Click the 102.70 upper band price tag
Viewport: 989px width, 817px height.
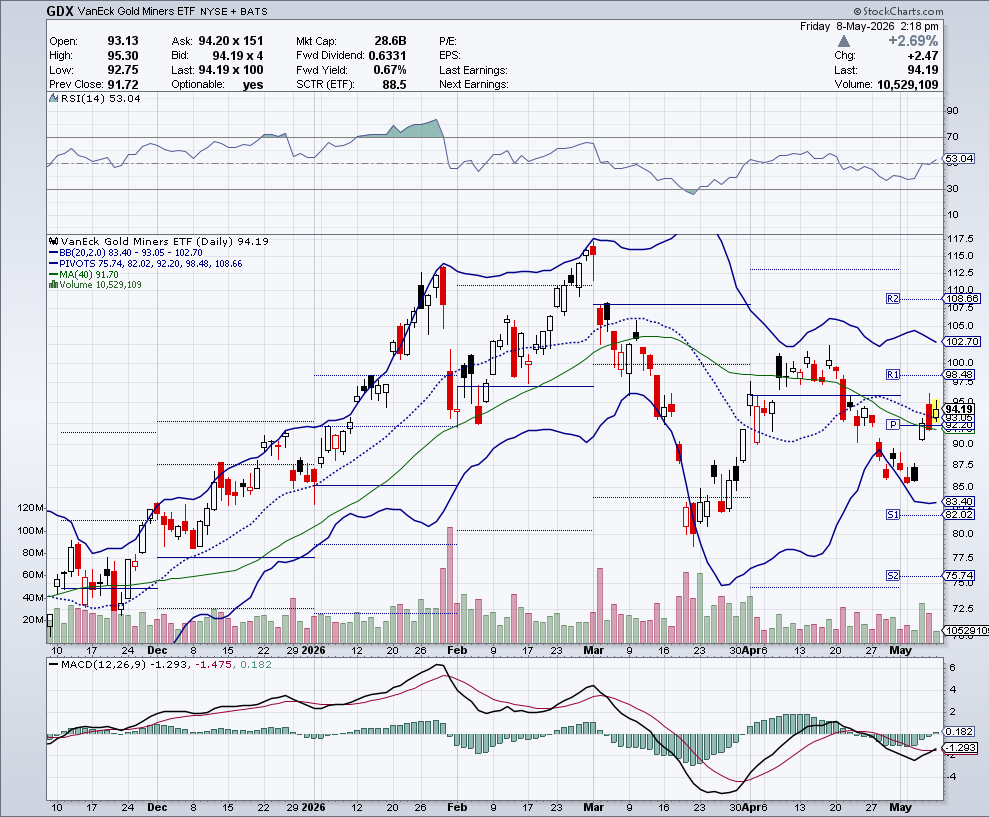pos(961,341)
